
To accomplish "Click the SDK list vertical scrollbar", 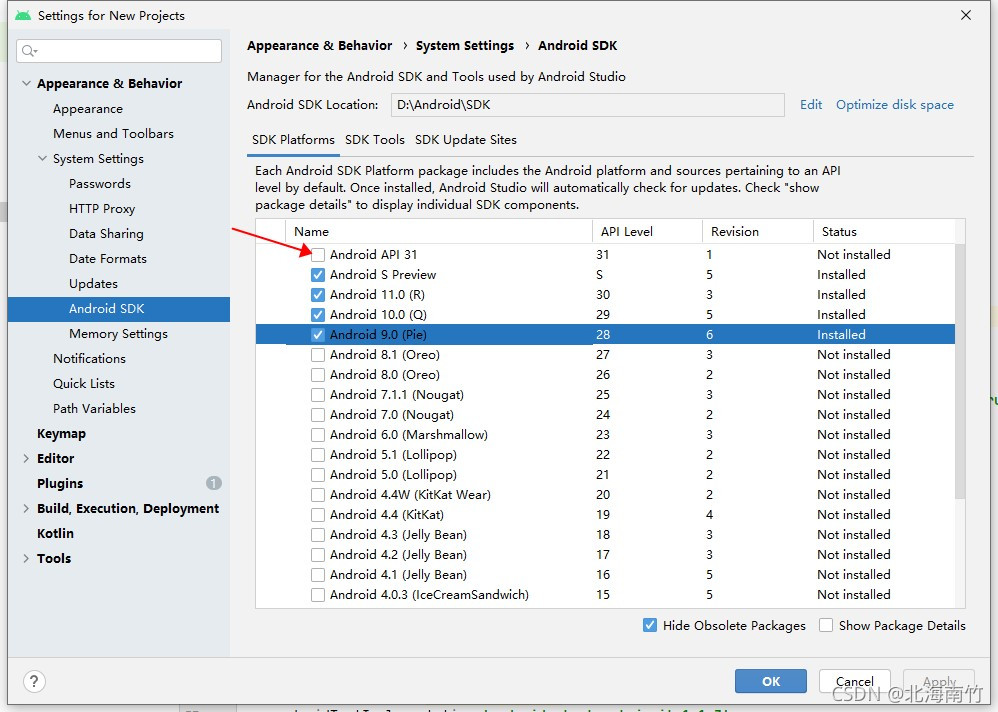I will point(960,371).
